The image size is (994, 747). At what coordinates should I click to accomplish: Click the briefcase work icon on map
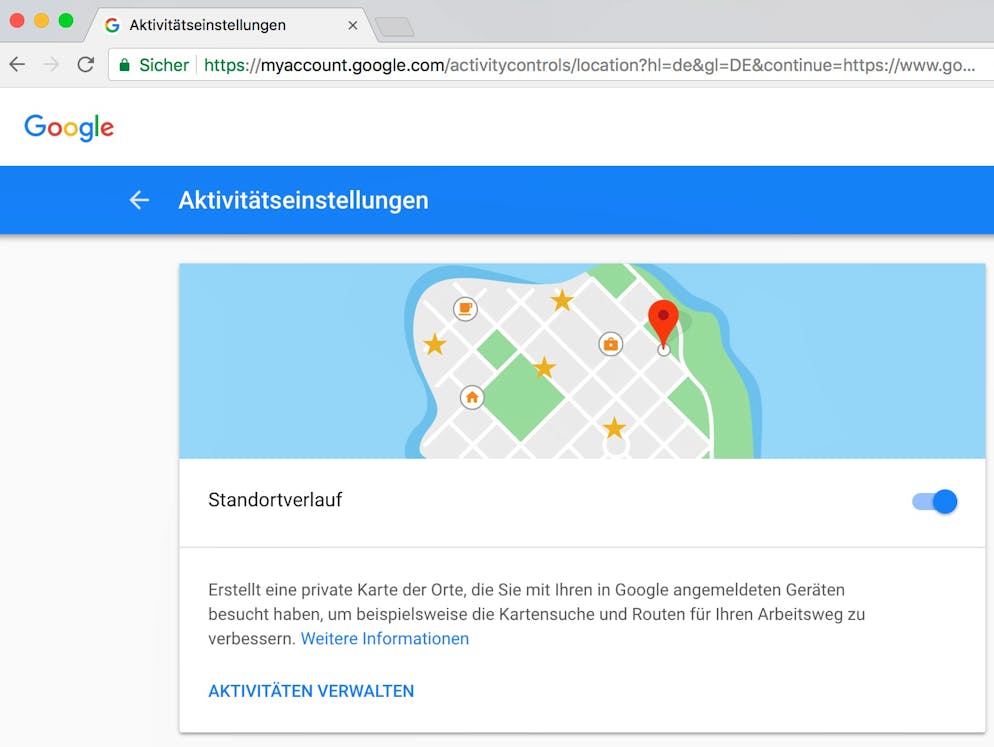[611, 344]
